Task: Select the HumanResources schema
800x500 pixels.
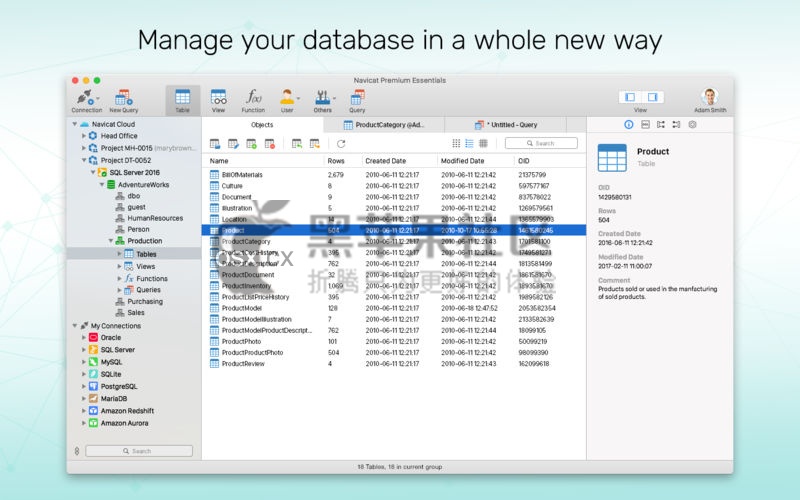Action: pyautogui.click(x=149, y=218)
